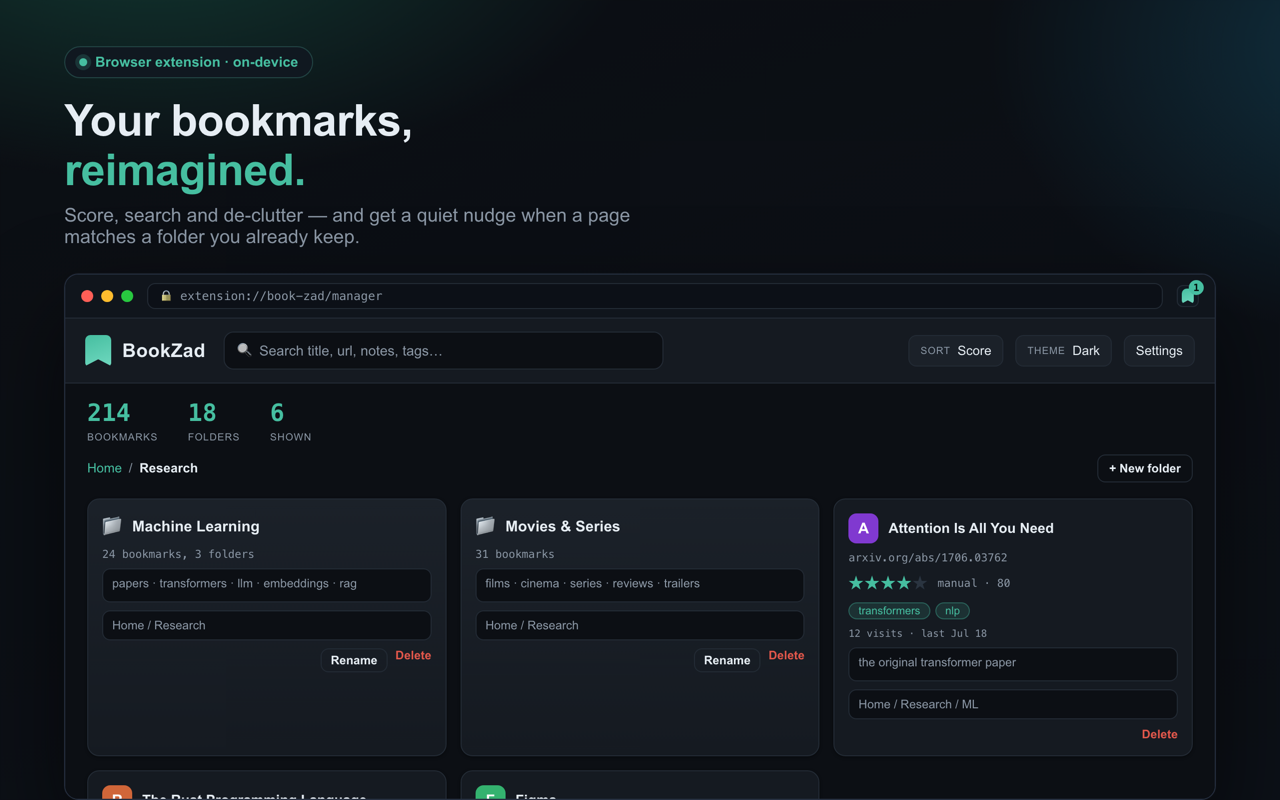Go to Home in the breadcrumb
This screenshot has height=800, width=1280.
click(104, 468)
